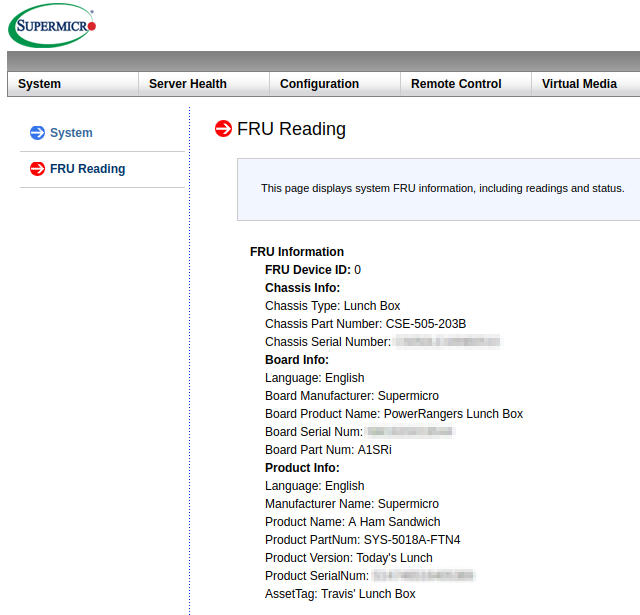Viewport: 640px width, 615px height.
Task: Open the System menu in navigation bar
Action: 40,84
